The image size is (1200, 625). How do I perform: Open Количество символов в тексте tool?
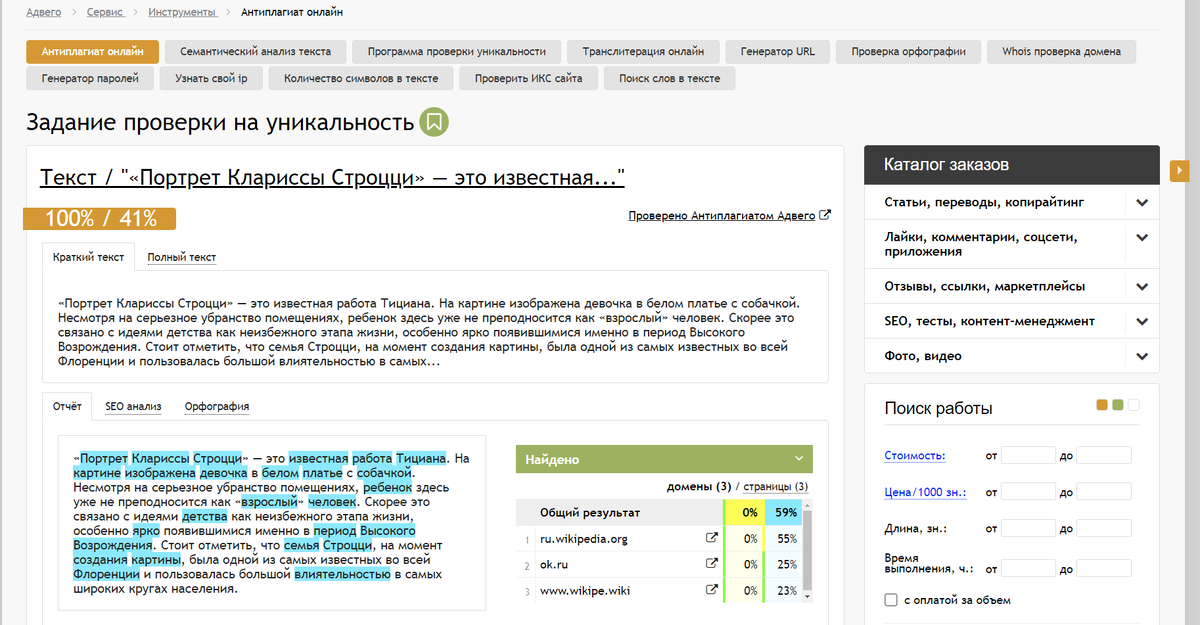pos(361,78)
